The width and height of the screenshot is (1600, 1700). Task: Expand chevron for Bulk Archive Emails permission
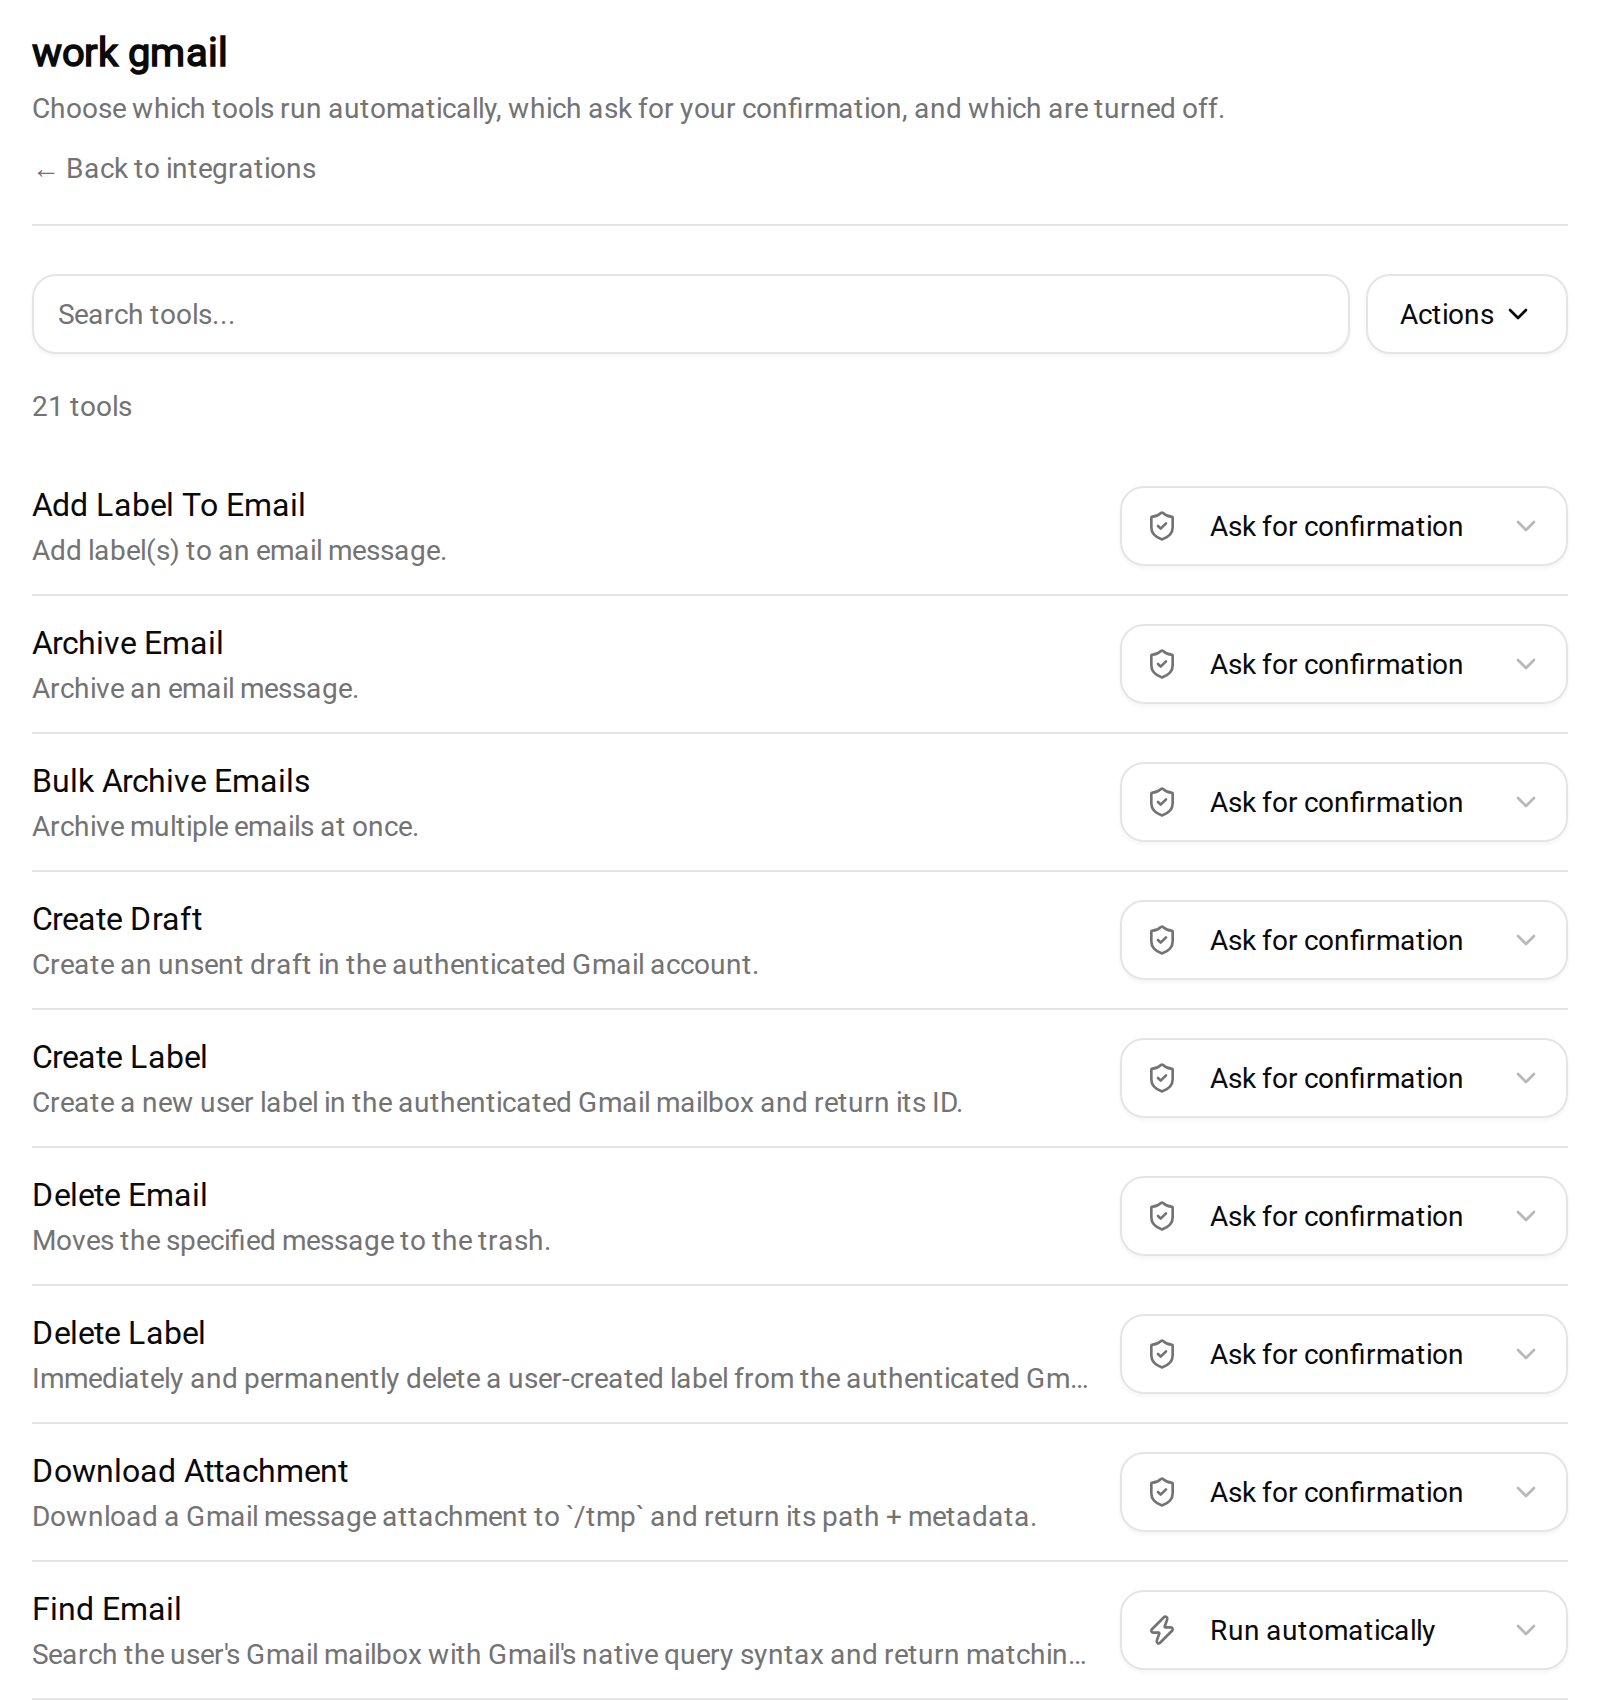[x=1525, y=802]
